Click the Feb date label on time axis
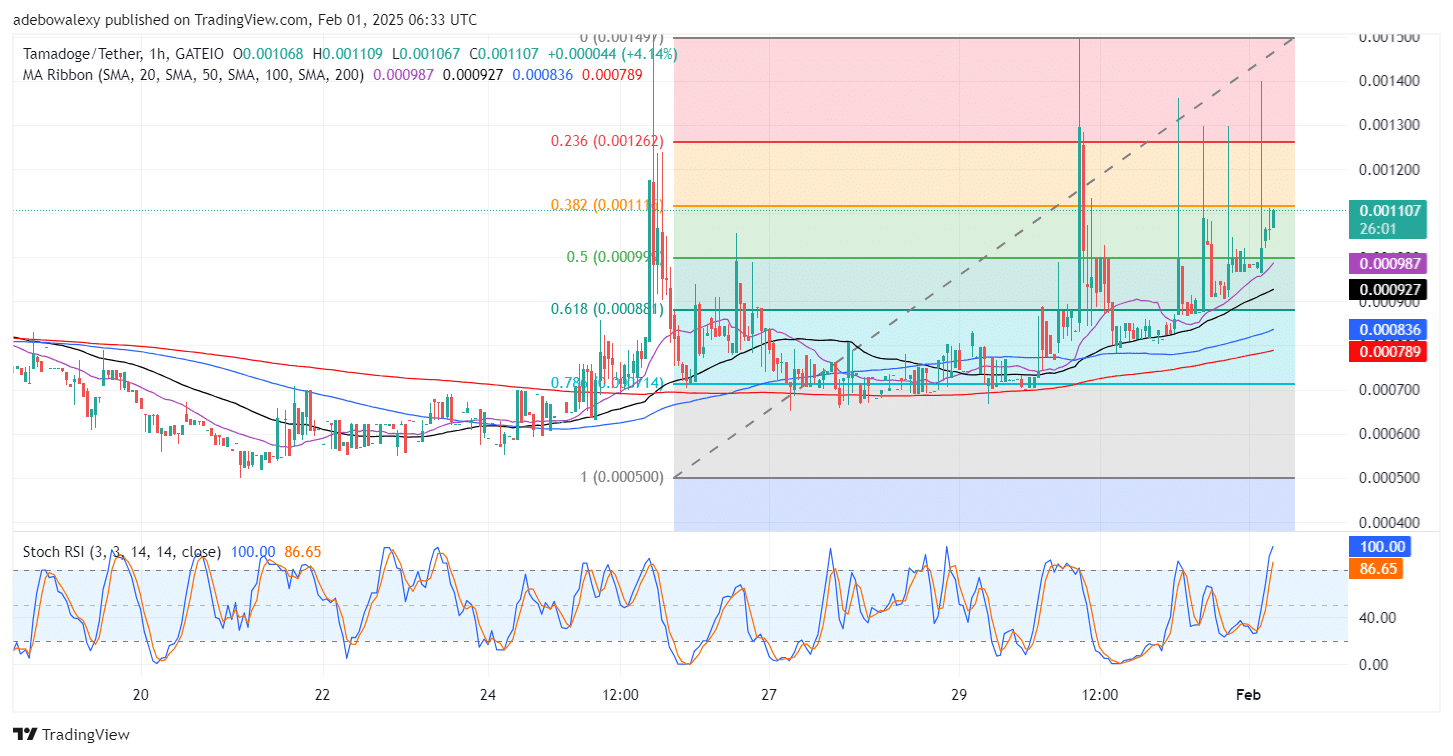Viewport: 1453px width, 756px height. click(1250, 694)
